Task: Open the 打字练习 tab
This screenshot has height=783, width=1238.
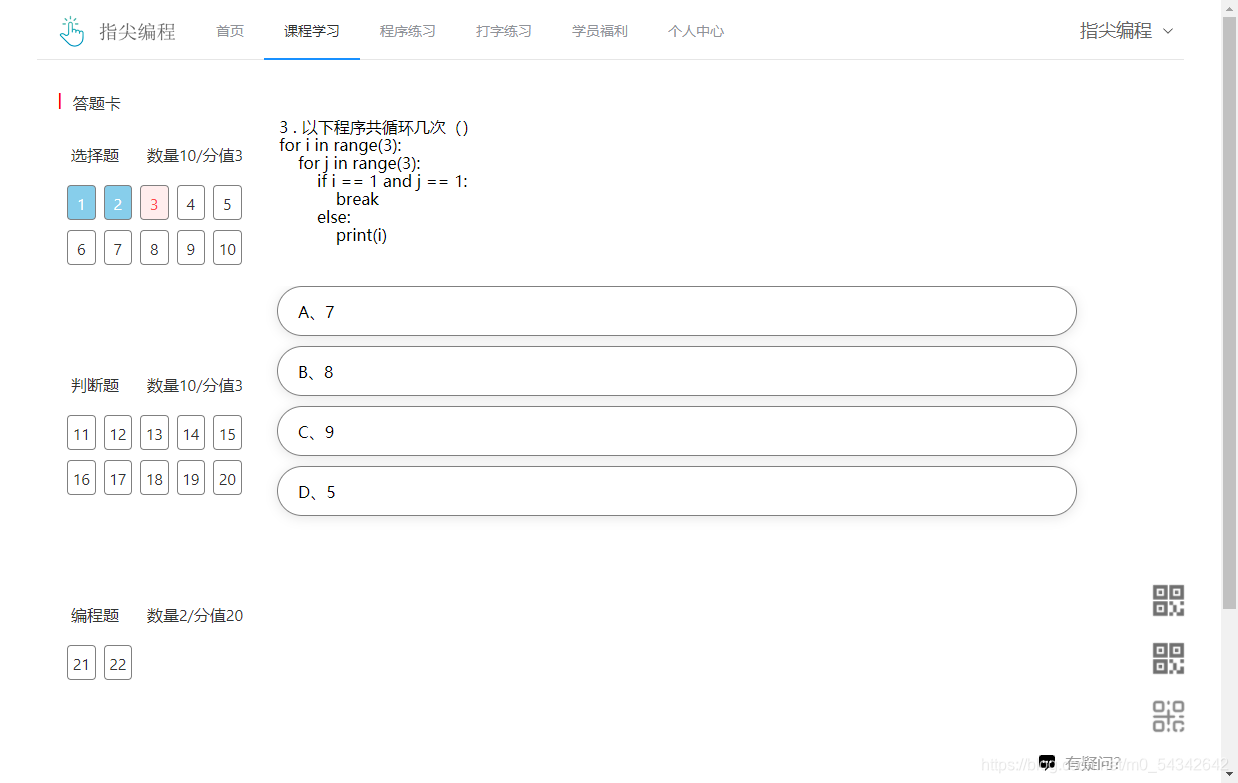Action: [504, 31]
